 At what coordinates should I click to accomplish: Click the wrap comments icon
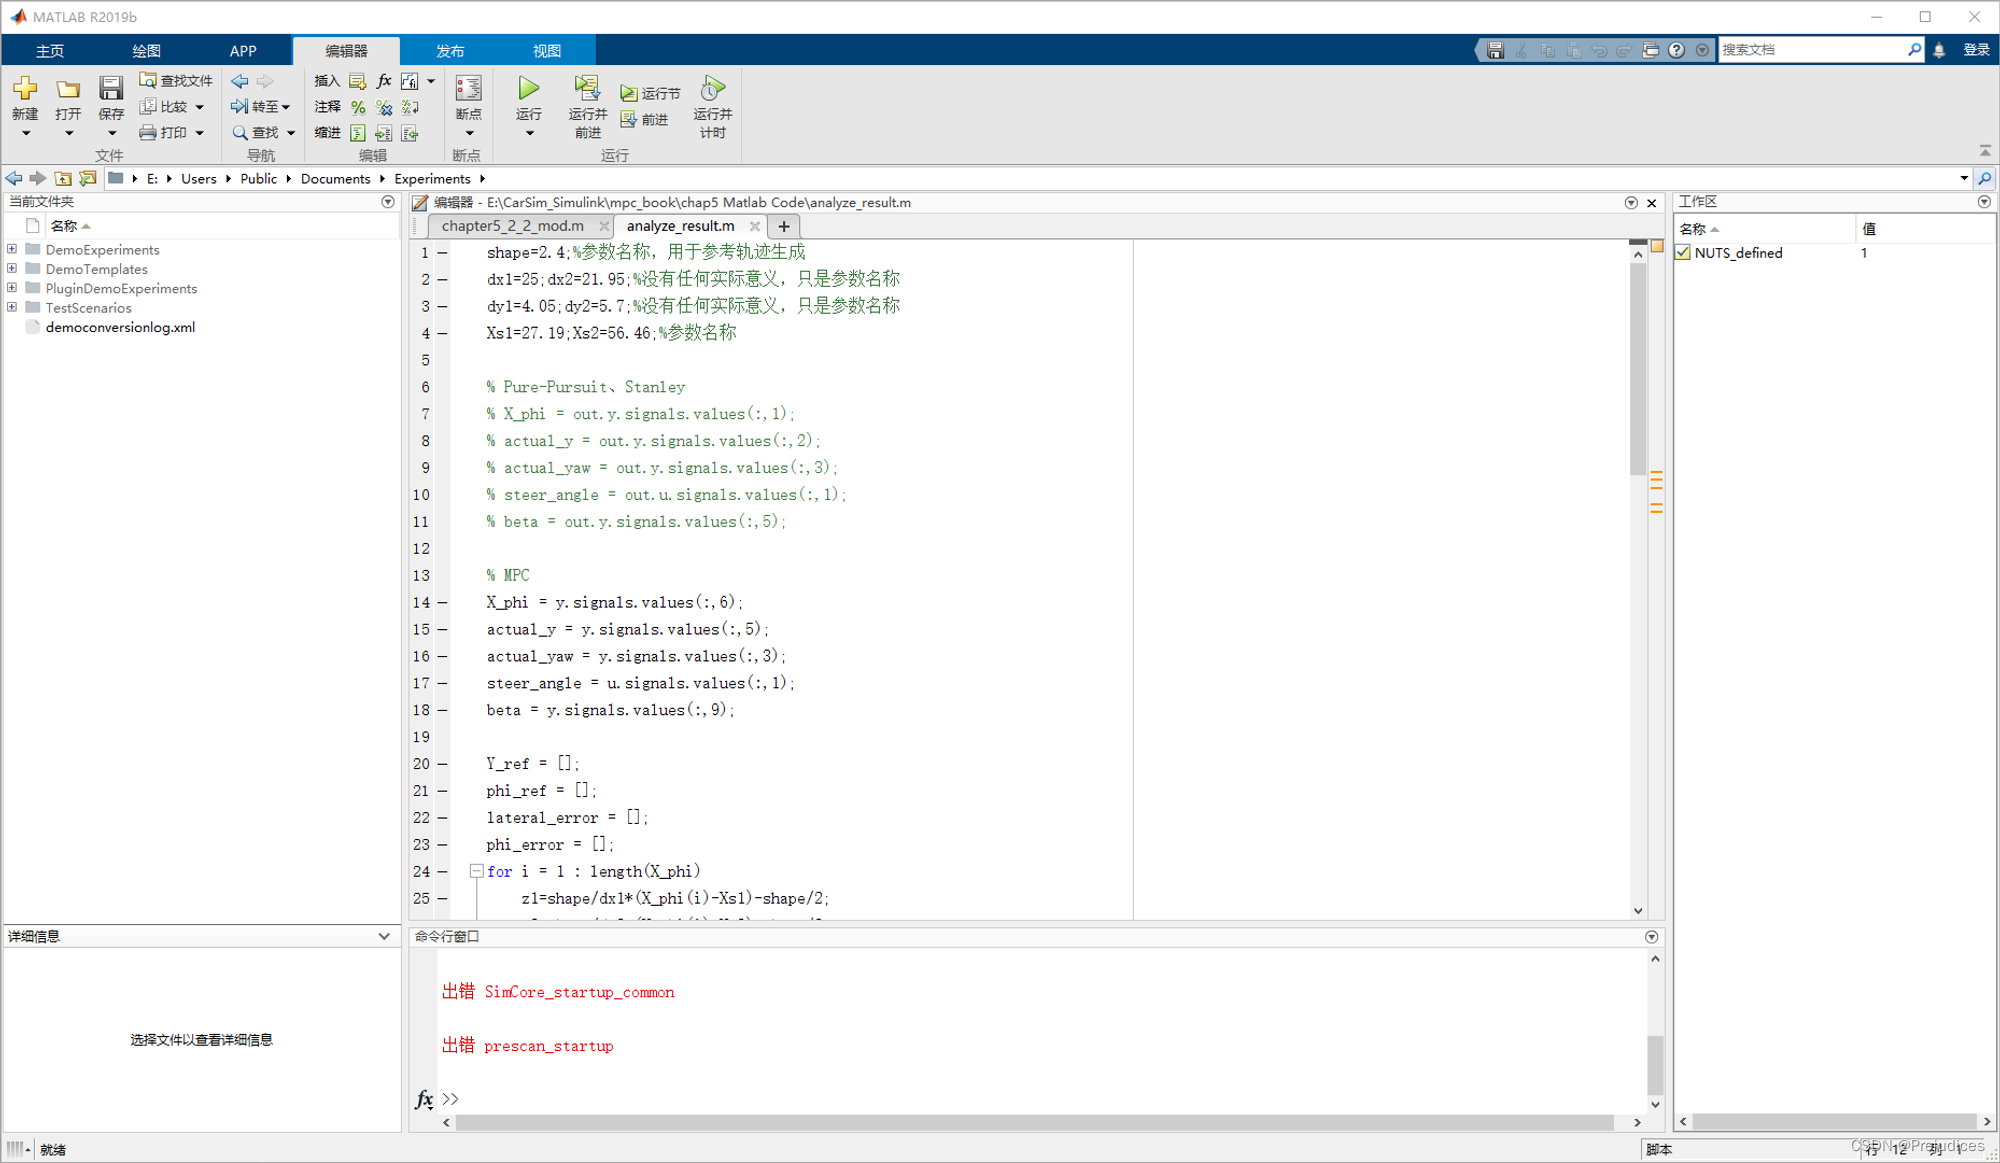tap(410, 107)
